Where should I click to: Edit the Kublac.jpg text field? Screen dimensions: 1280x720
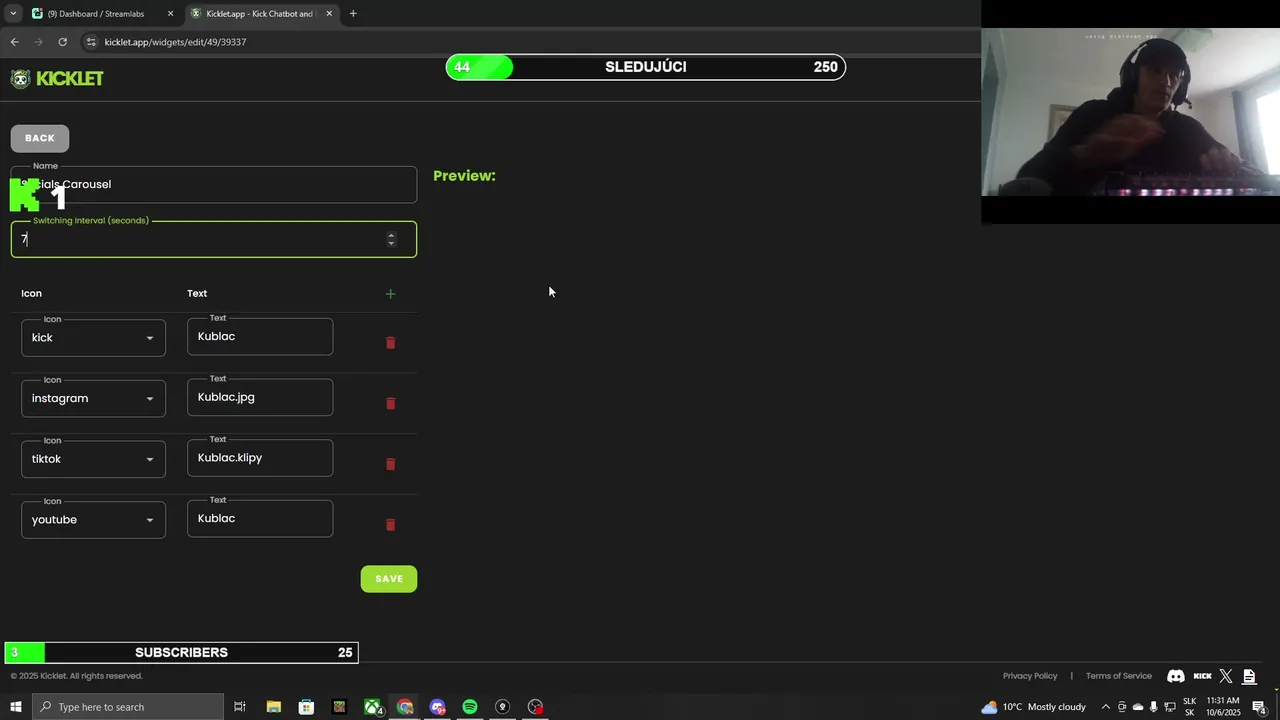pos(260,397)
